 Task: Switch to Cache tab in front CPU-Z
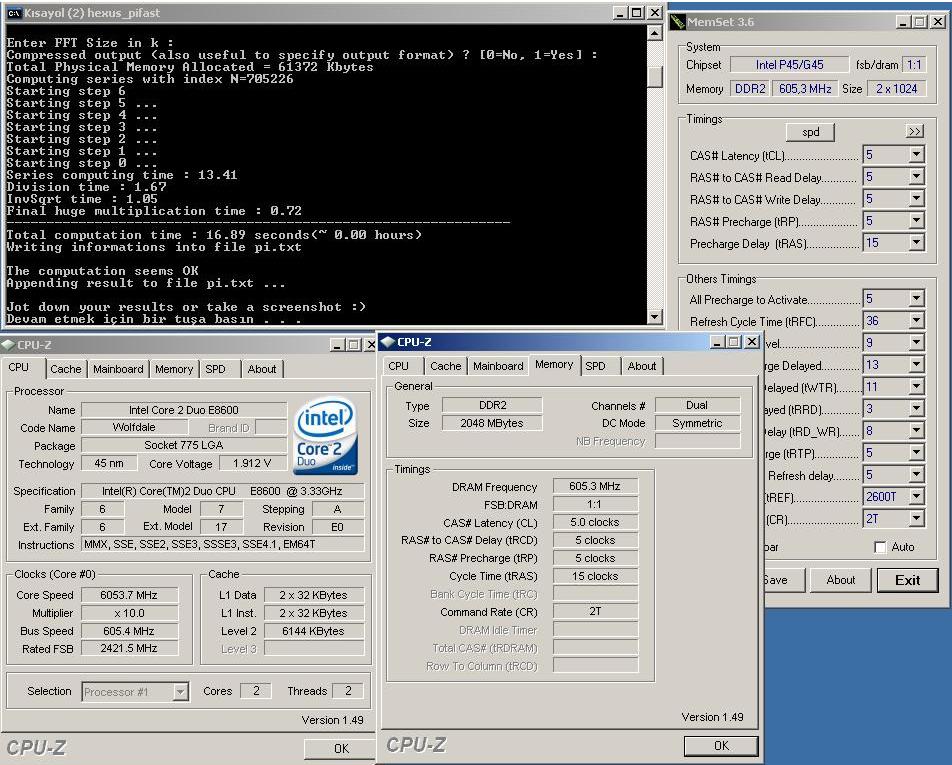[446, 366]
